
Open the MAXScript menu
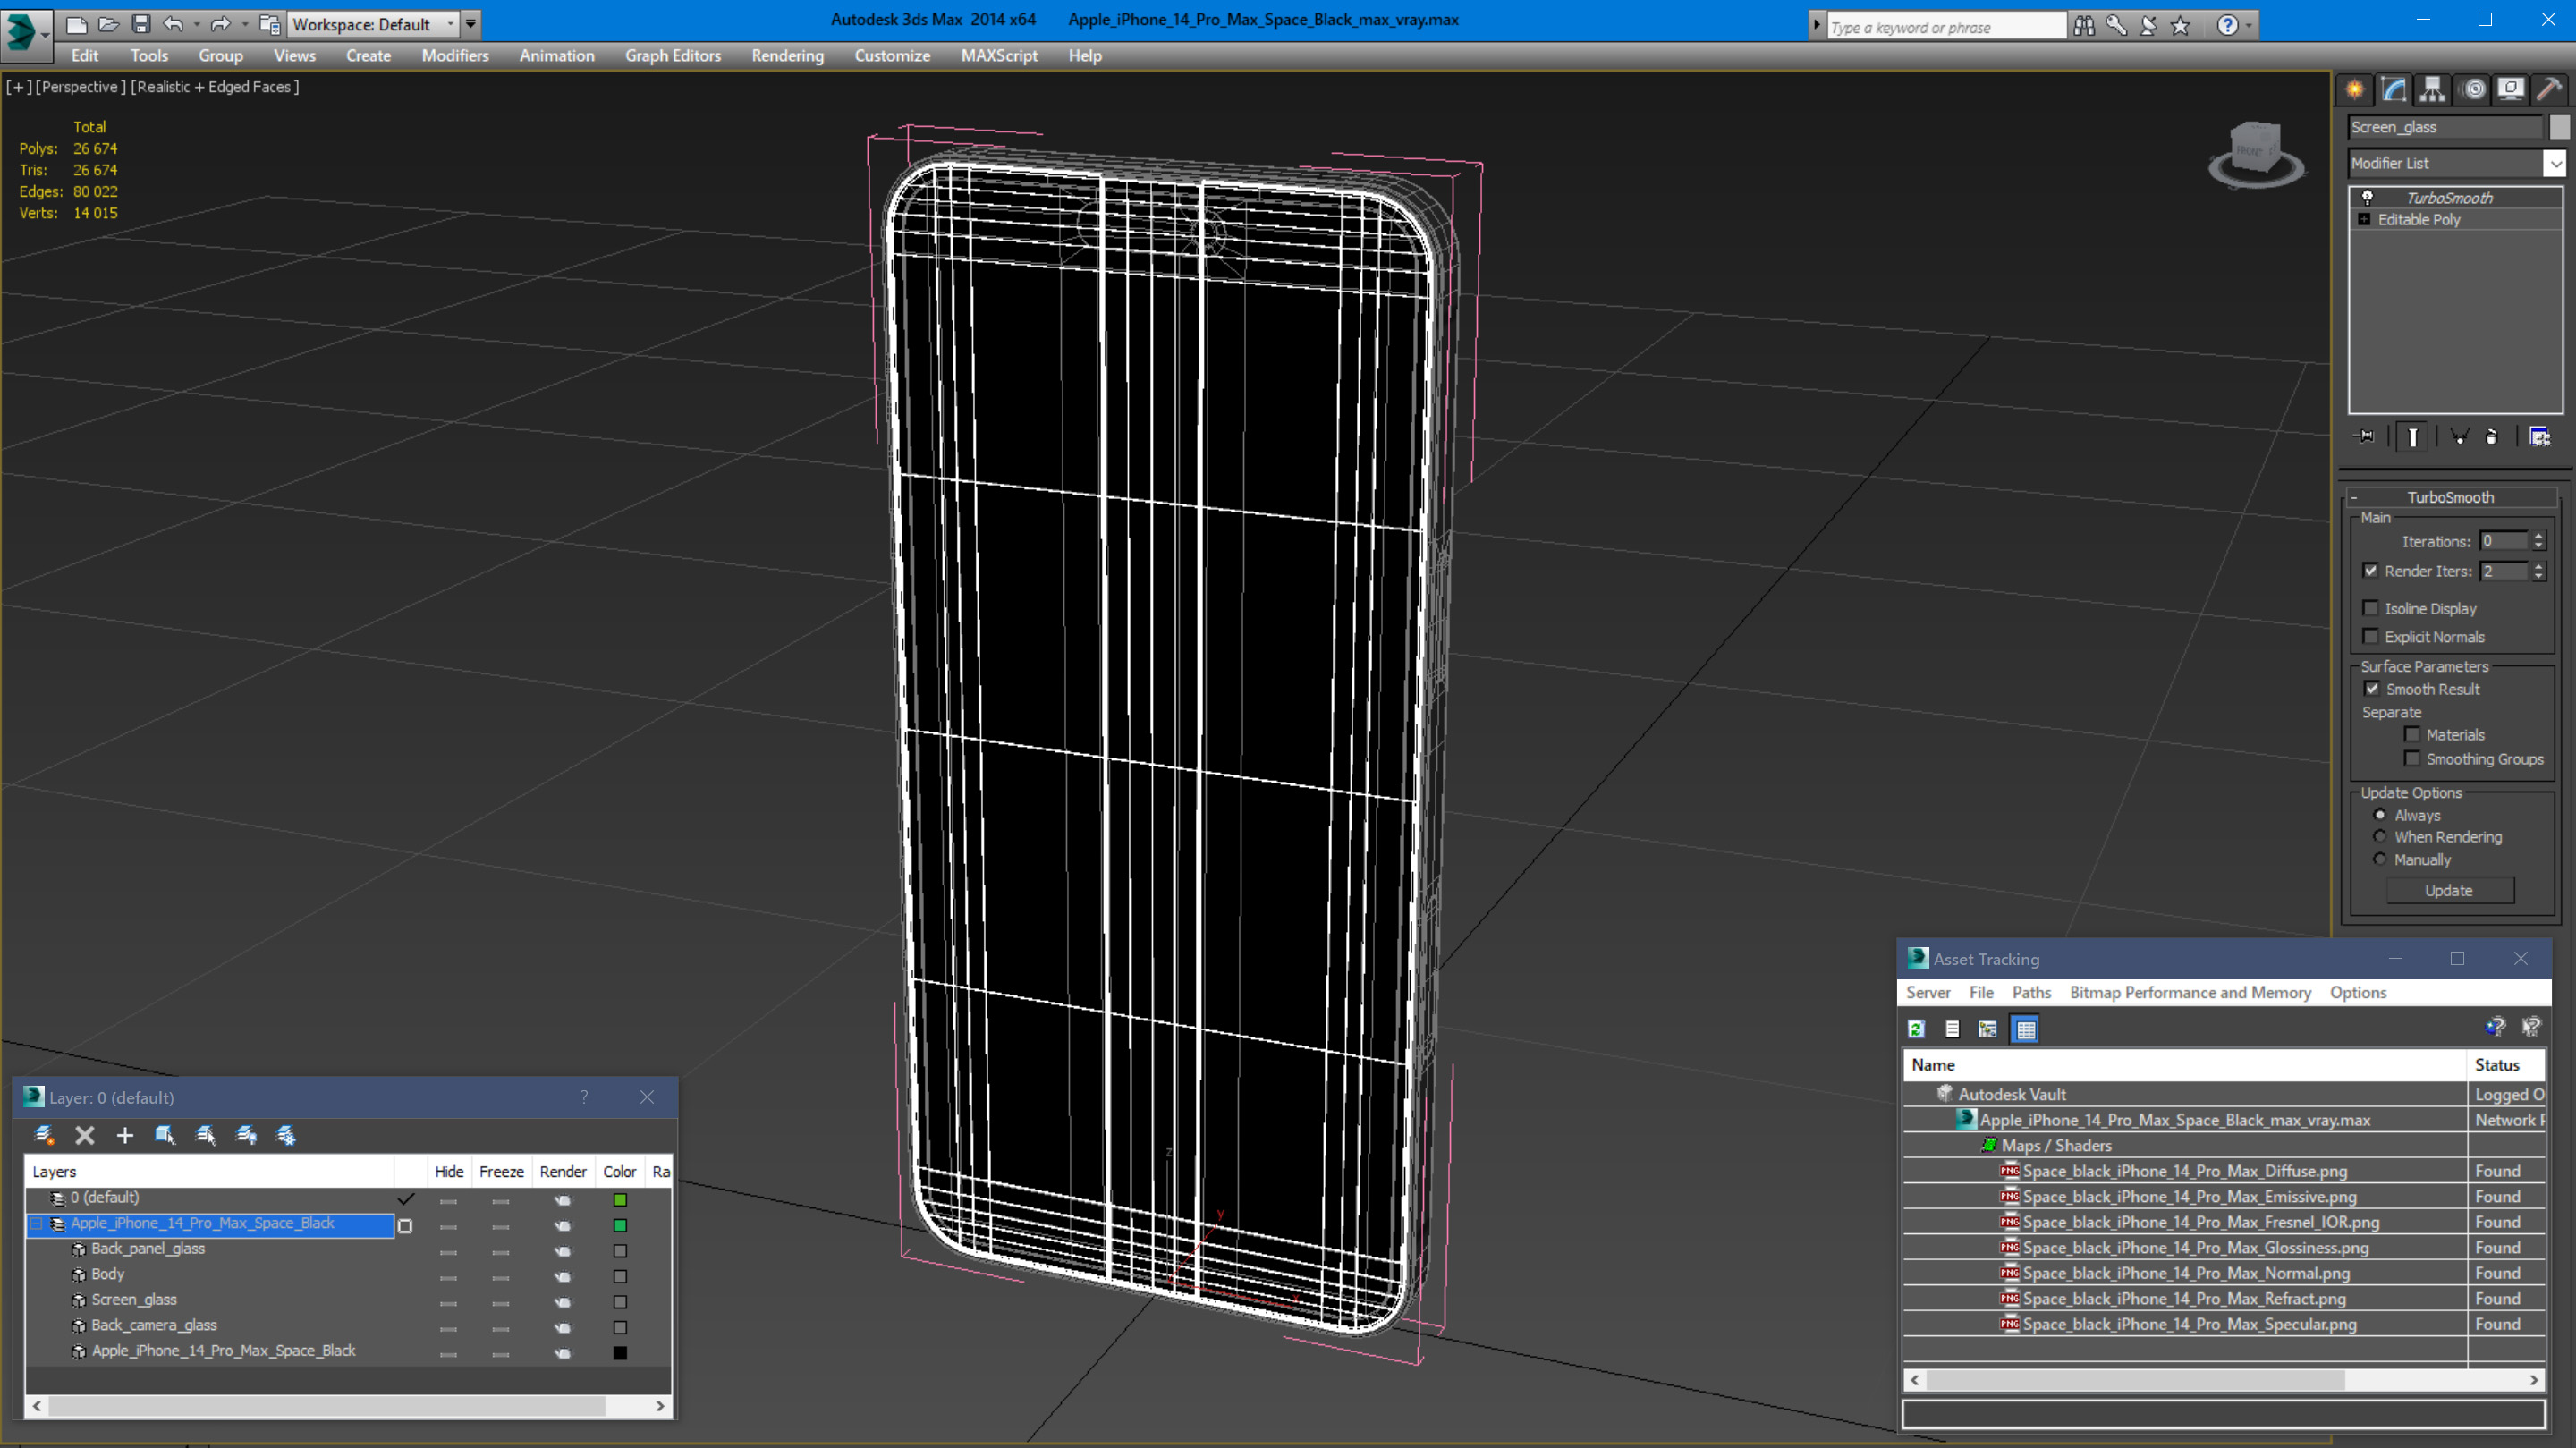[998, 55]
